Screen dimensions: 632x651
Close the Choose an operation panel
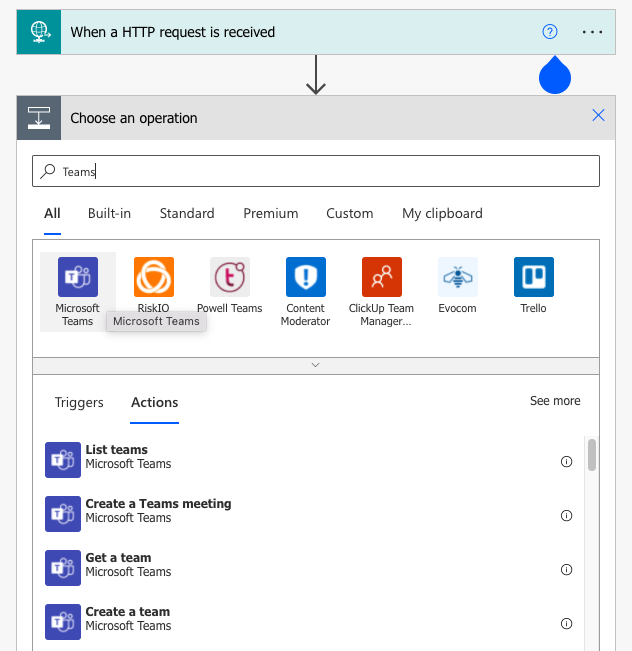point(598,116)
